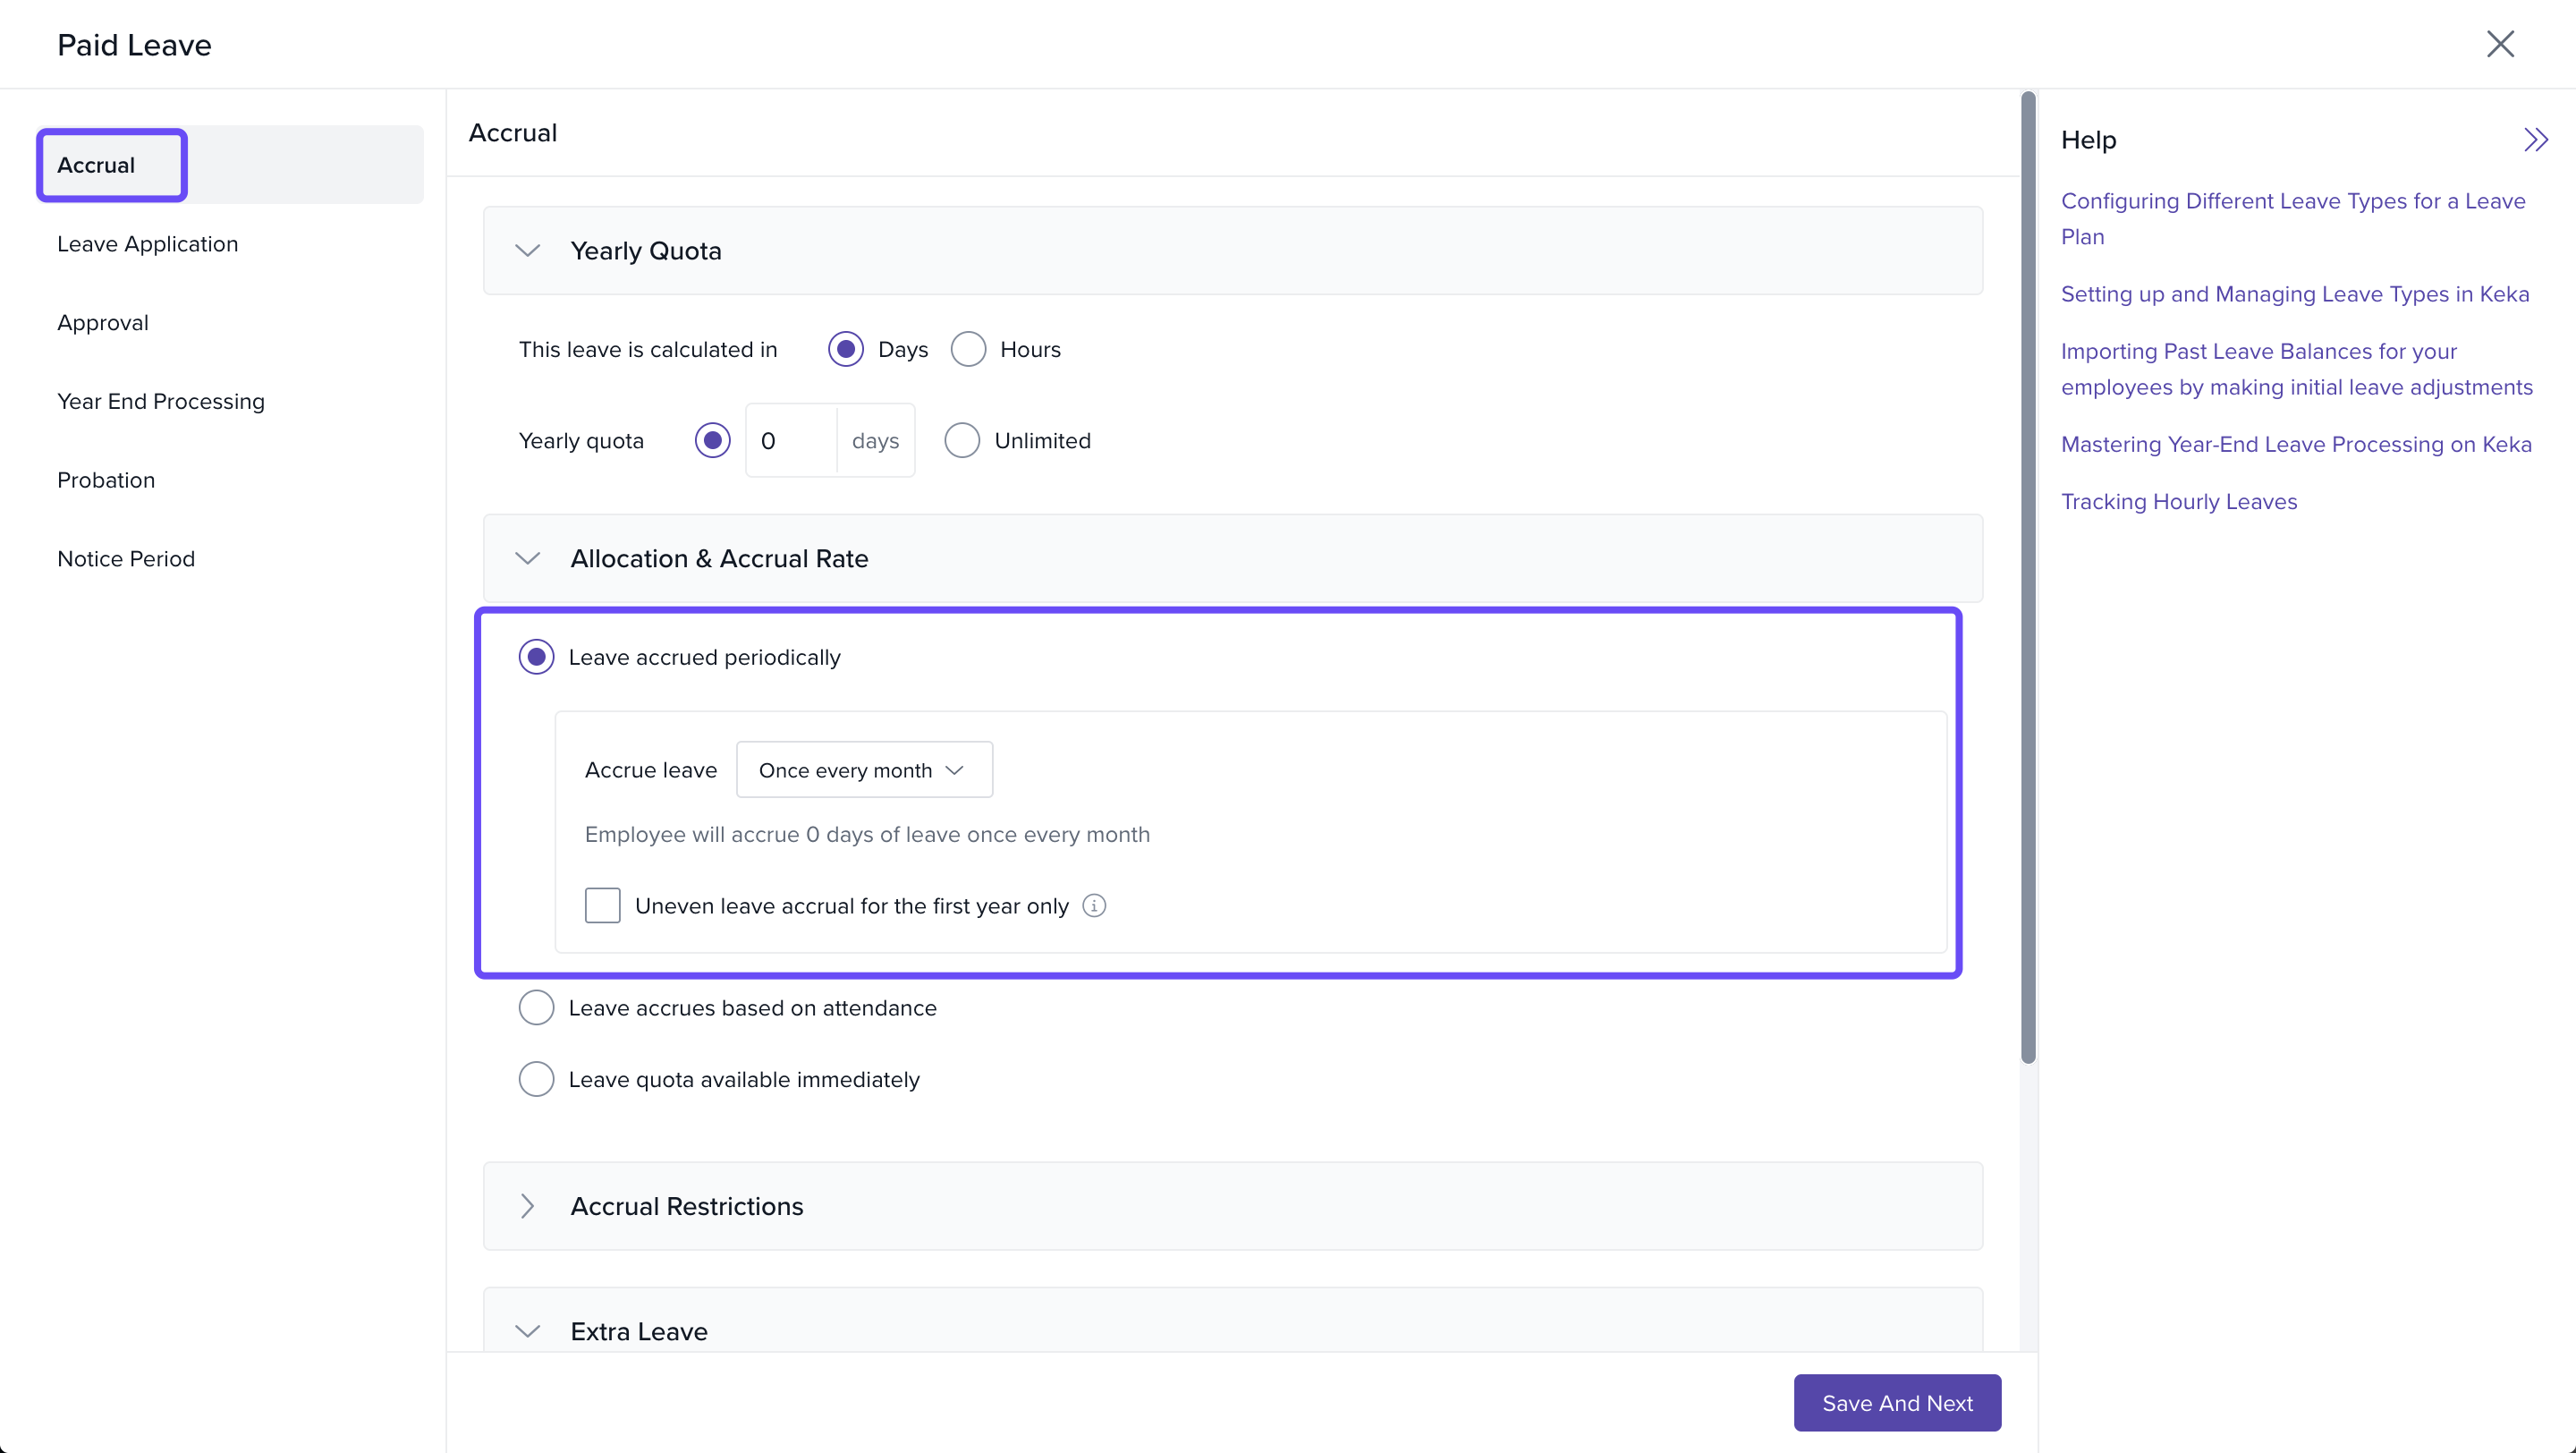
Task: Expand the Accrual Restrictions section
Action: [527, 1206]
